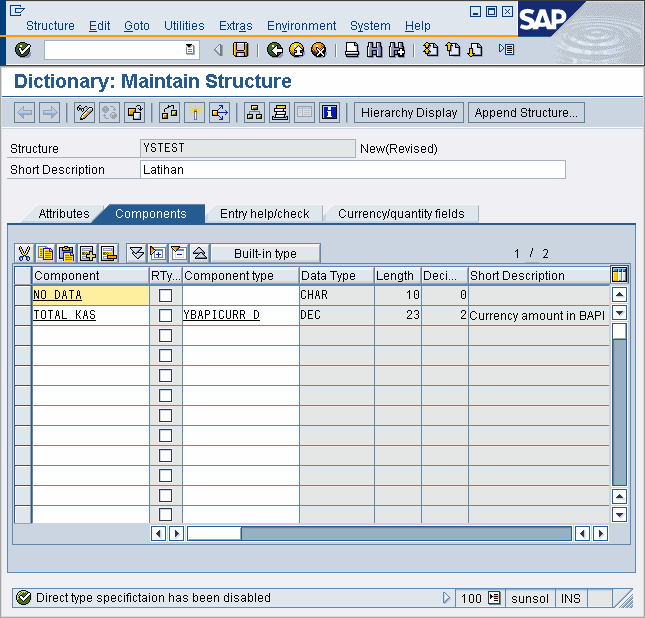Select the NO_DATA row selector box
This screenshot has width=645, height=618.
tap(23, 295)
